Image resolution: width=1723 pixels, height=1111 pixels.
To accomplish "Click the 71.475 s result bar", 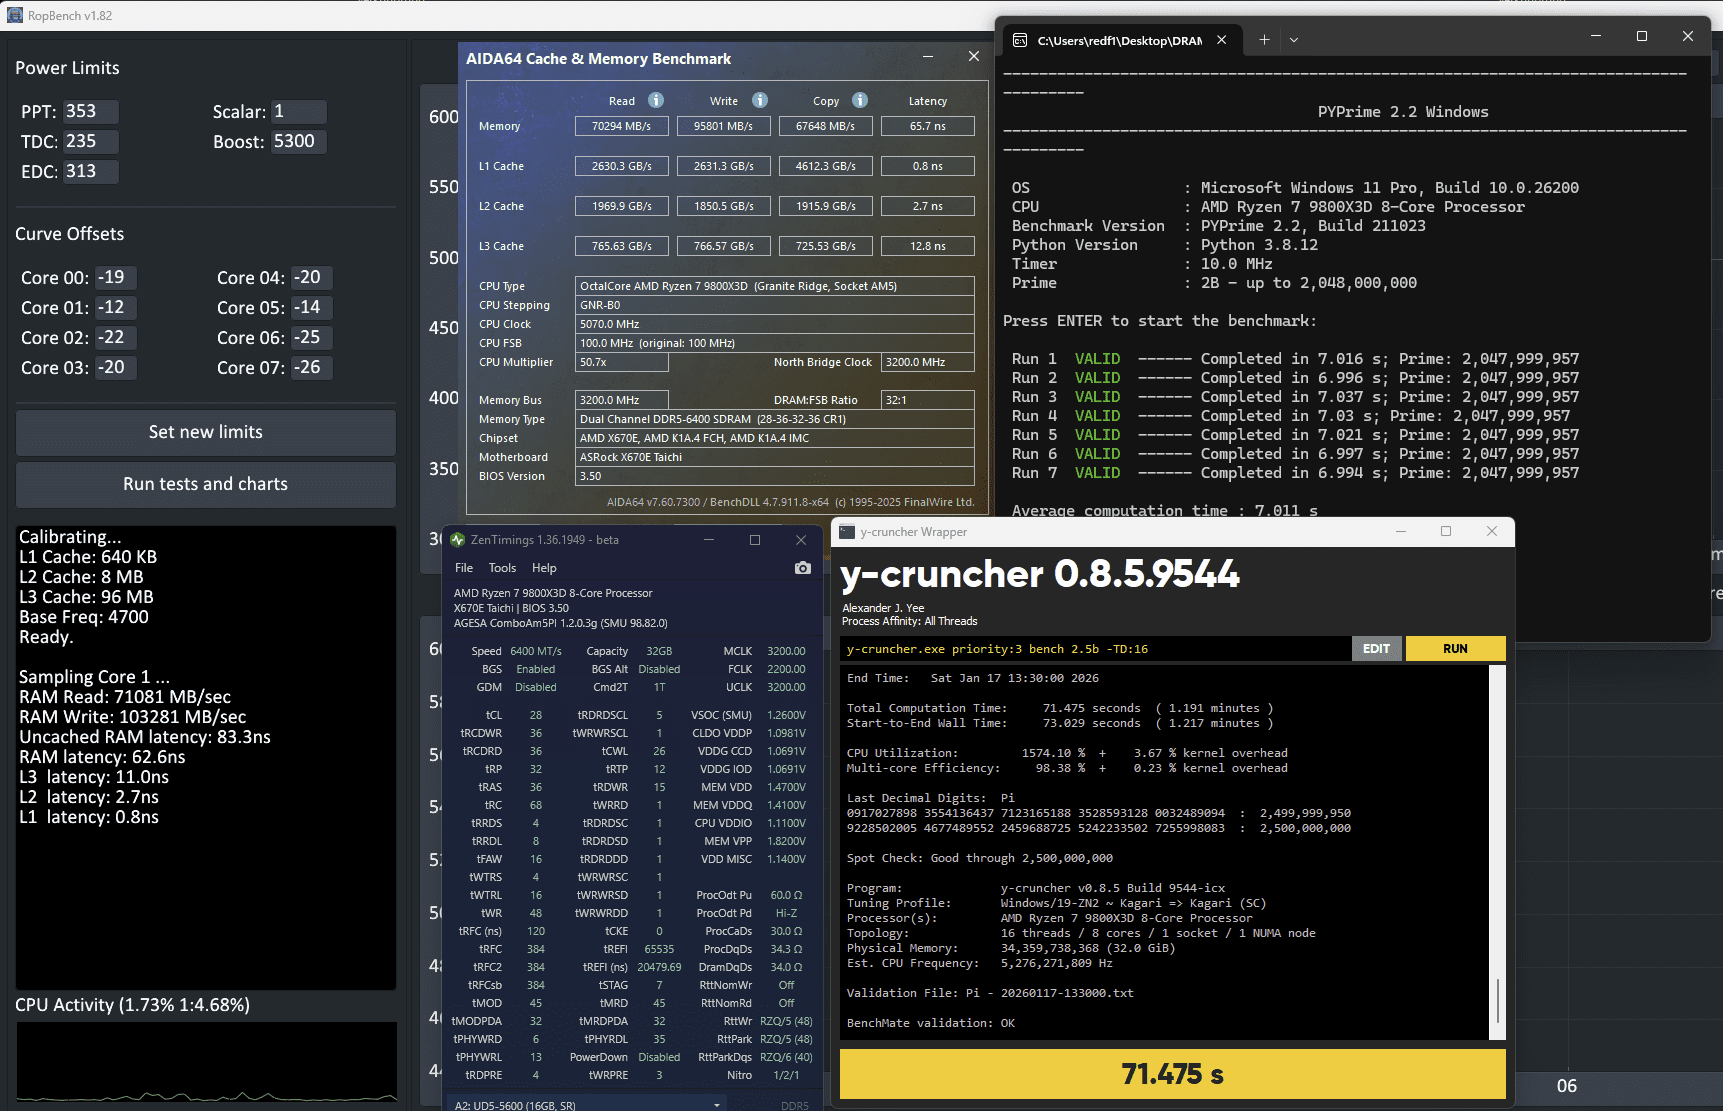I will [x=1172, y=1074].
